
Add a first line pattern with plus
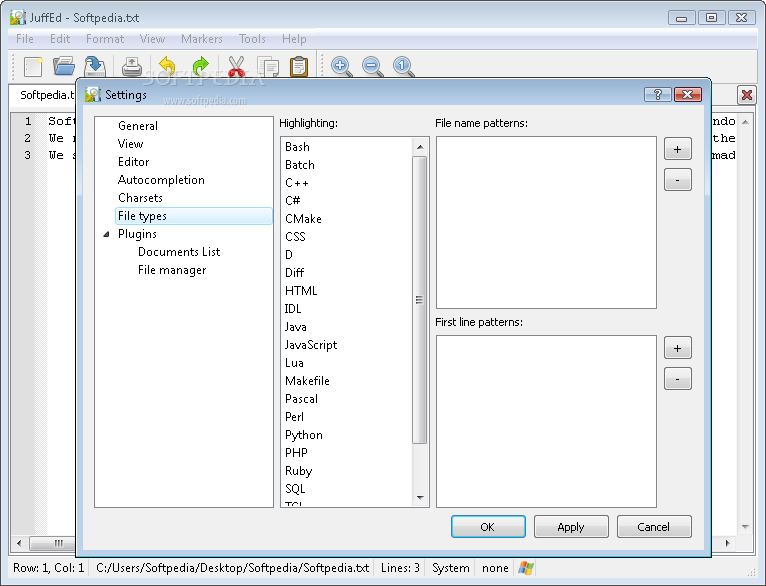click(x=678, y=348)
